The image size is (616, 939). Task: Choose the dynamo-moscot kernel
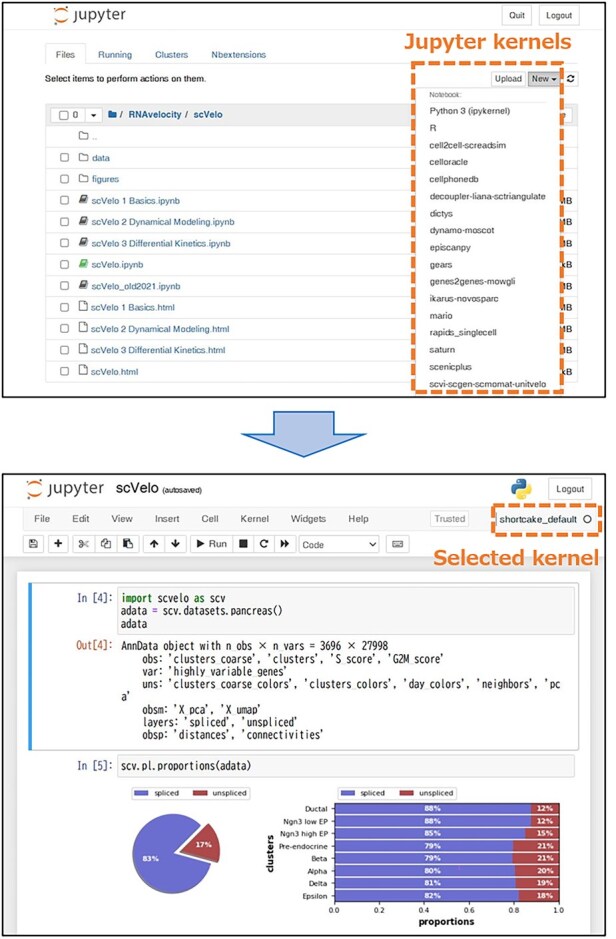pos(462,231)
